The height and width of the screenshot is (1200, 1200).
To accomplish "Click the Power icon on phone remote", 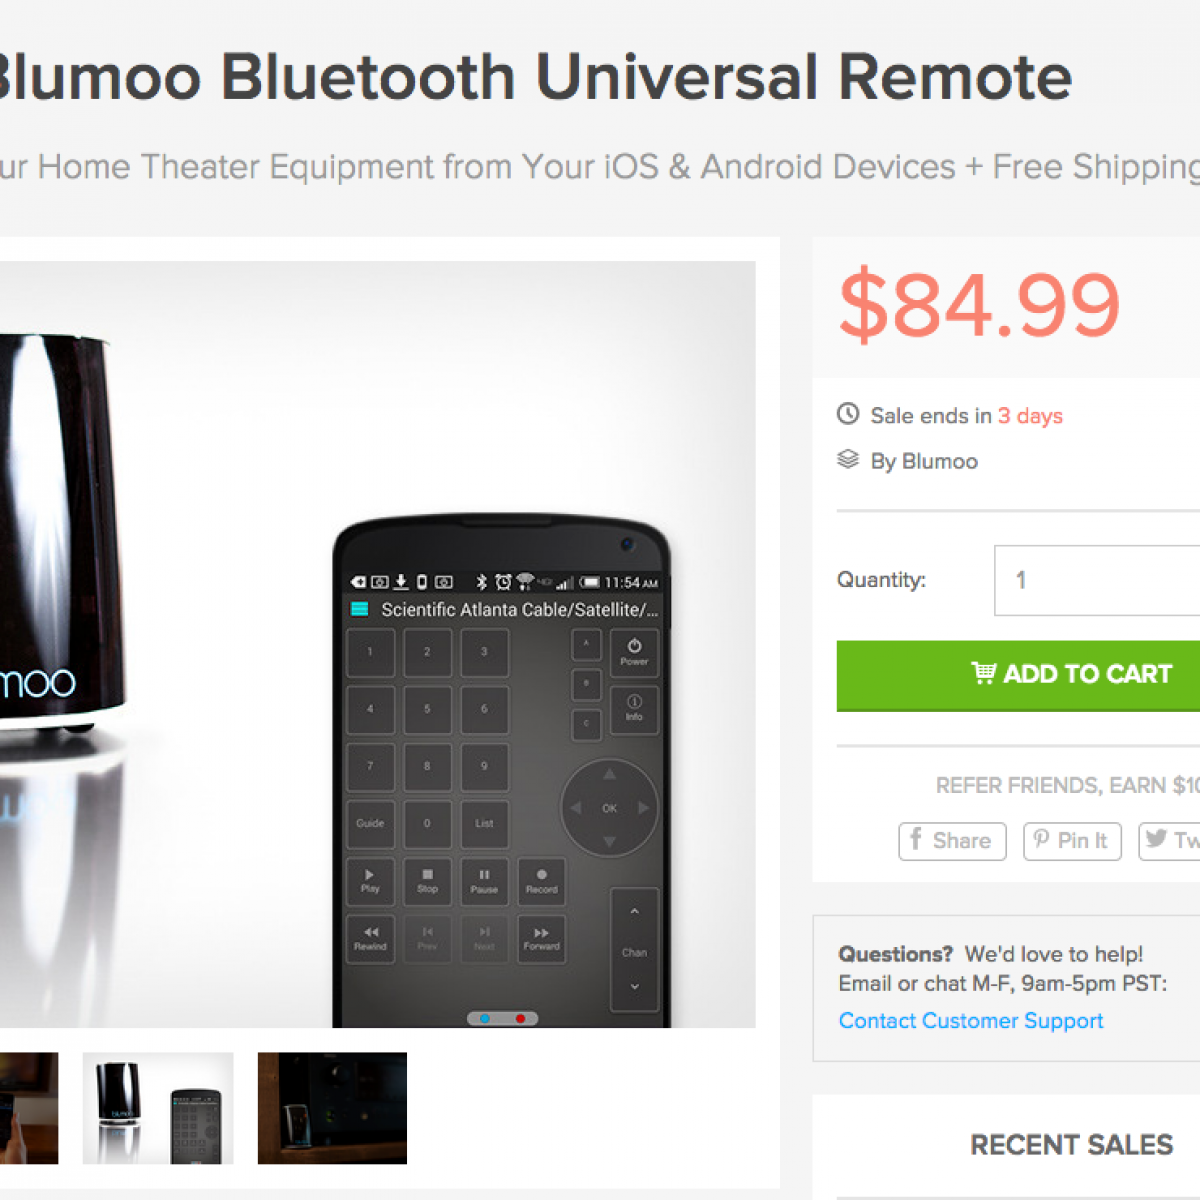I will click(634, 651).
